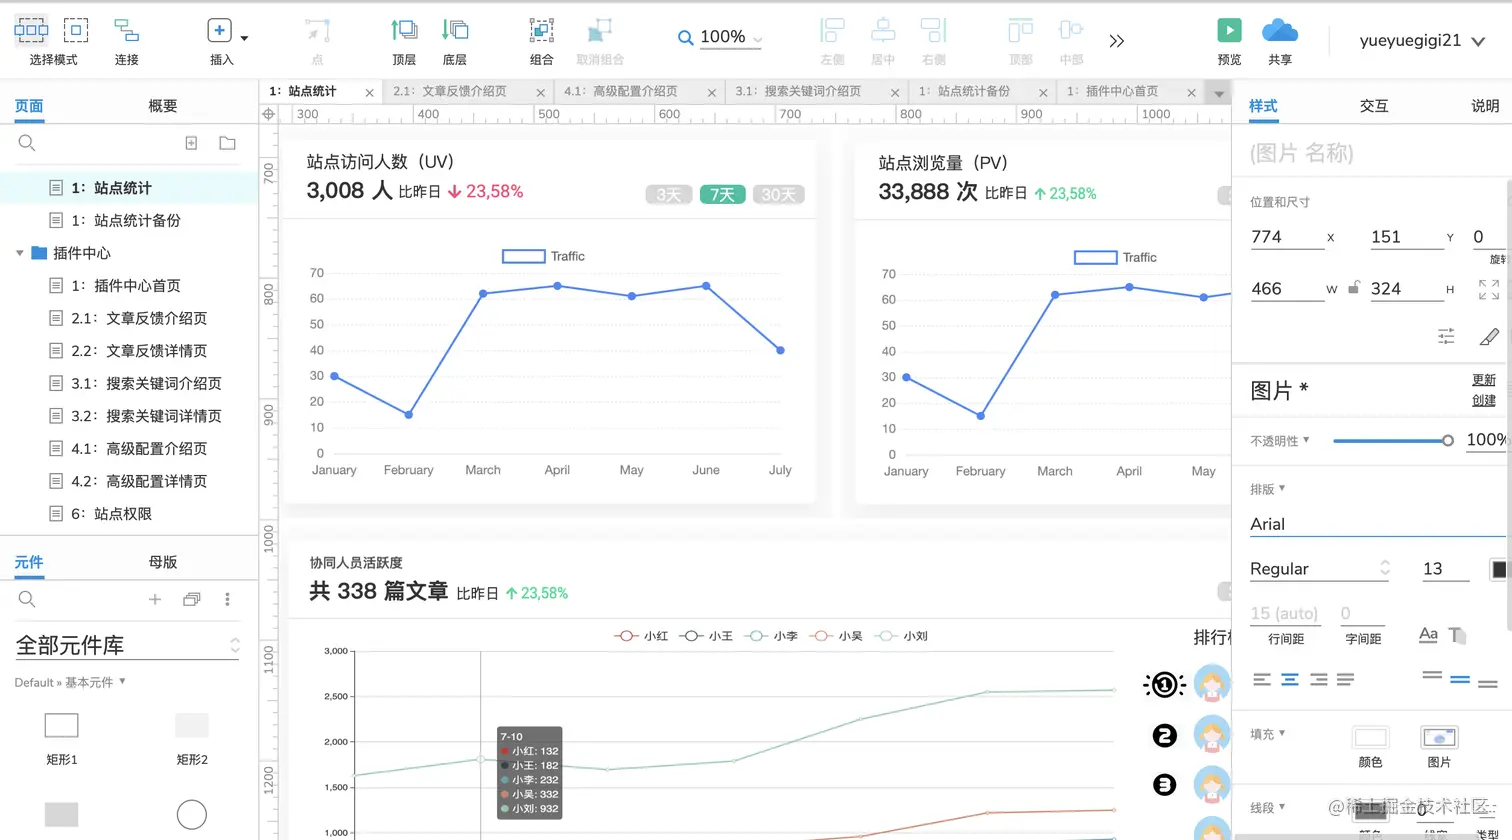Click the style painter brush icon
The image size is (1512, 840).
click(x=1489, y=336)
